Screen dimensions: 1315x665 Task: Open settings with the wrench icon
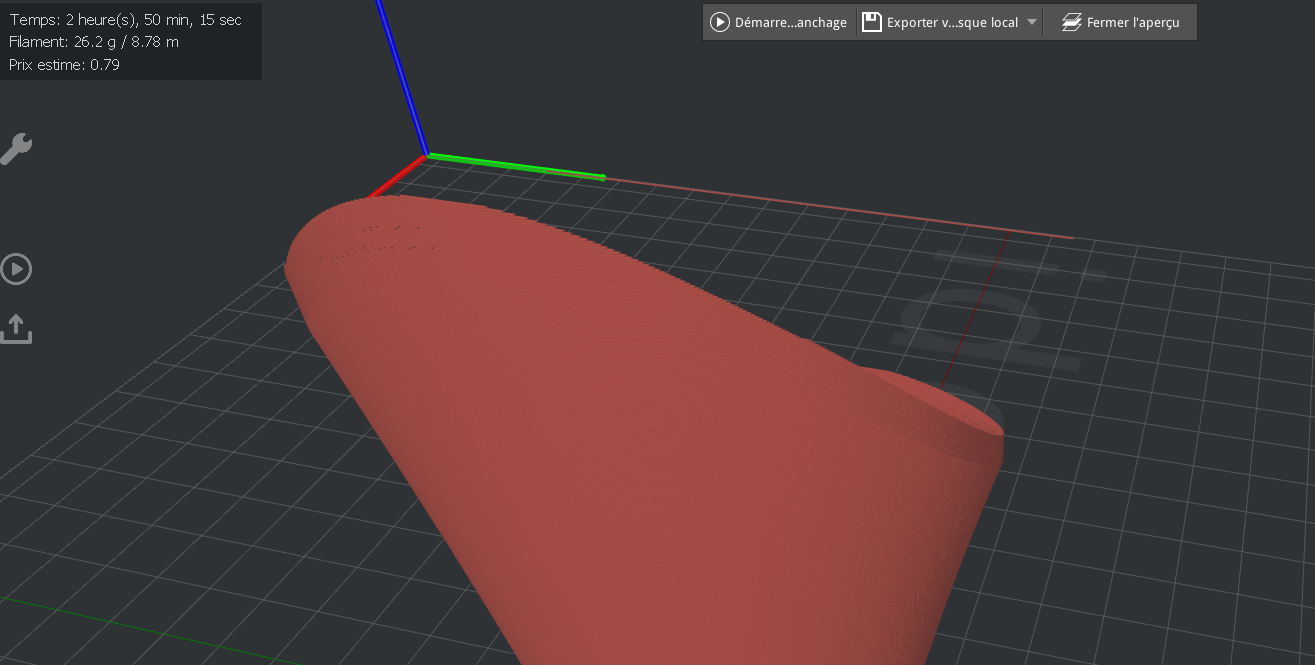[15, 149]
